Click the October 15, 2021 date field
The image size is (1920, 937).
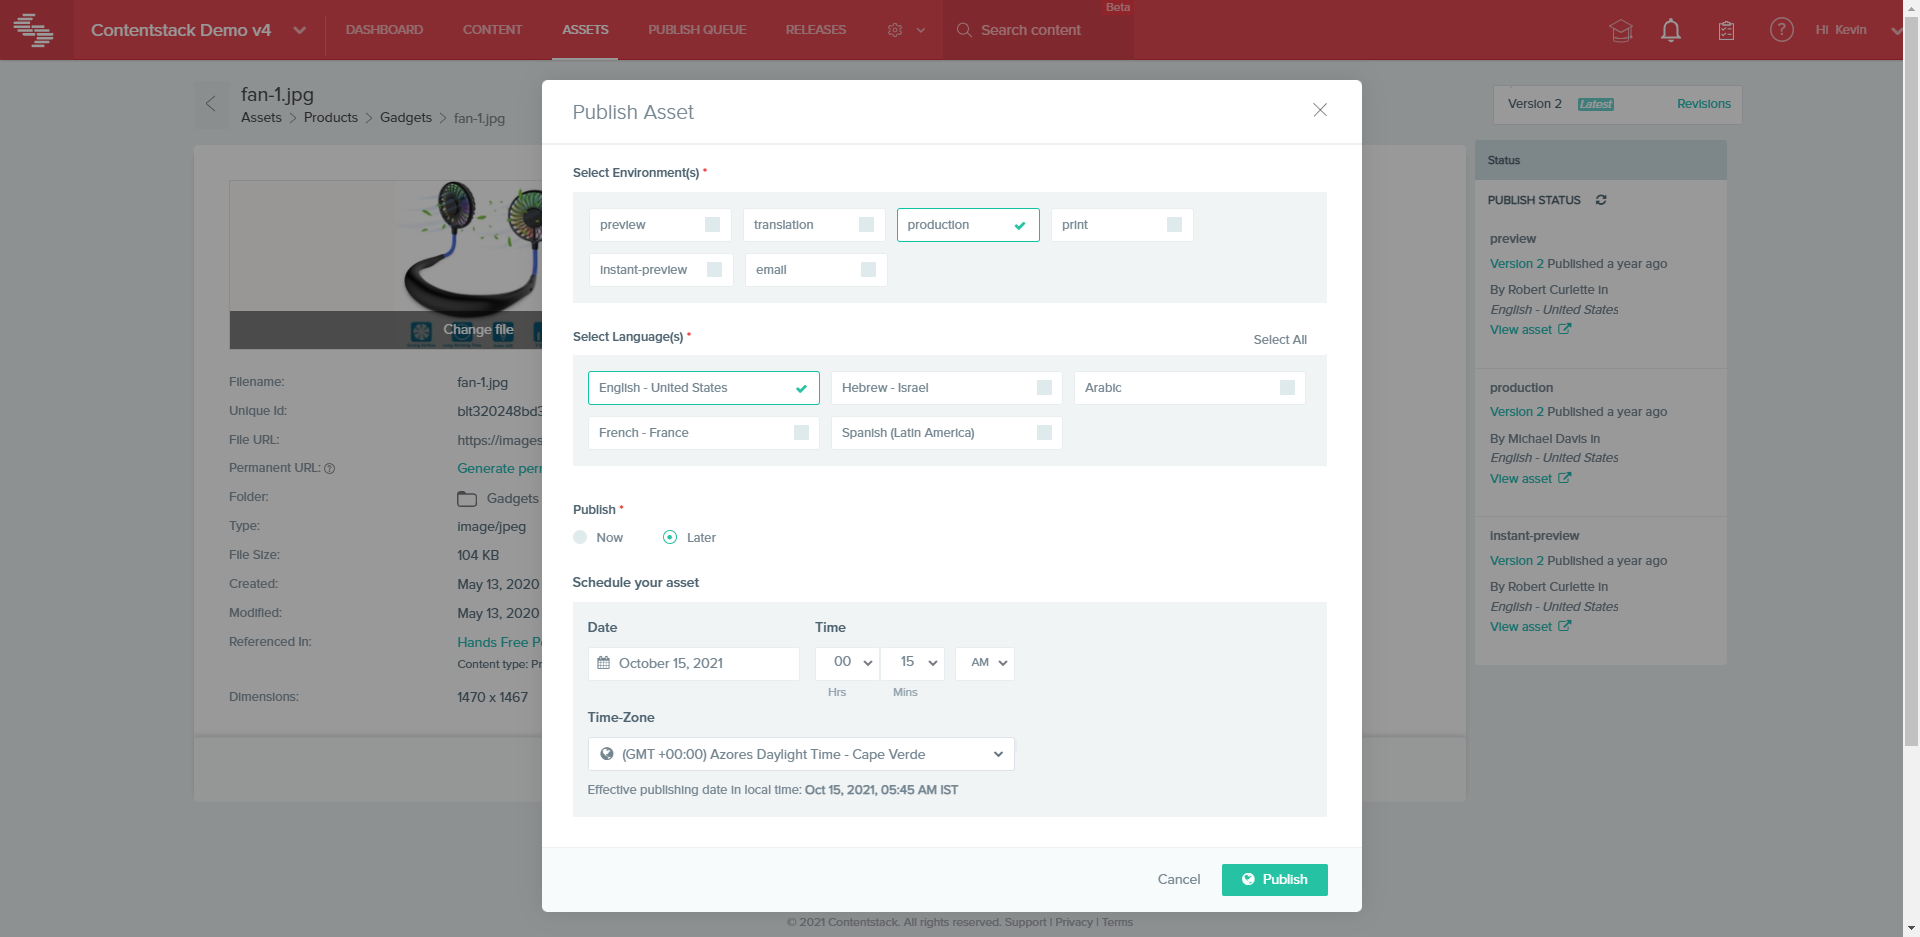(x=694, y=663)
